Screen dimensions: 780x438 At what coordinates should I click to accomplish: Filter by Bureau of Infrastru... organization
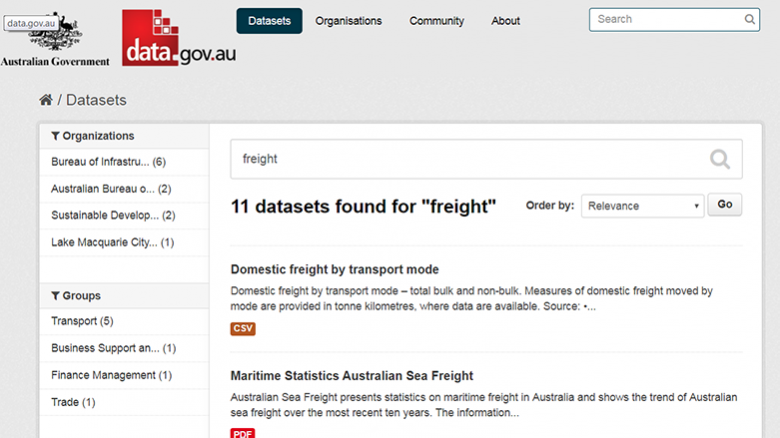(108, 162)
